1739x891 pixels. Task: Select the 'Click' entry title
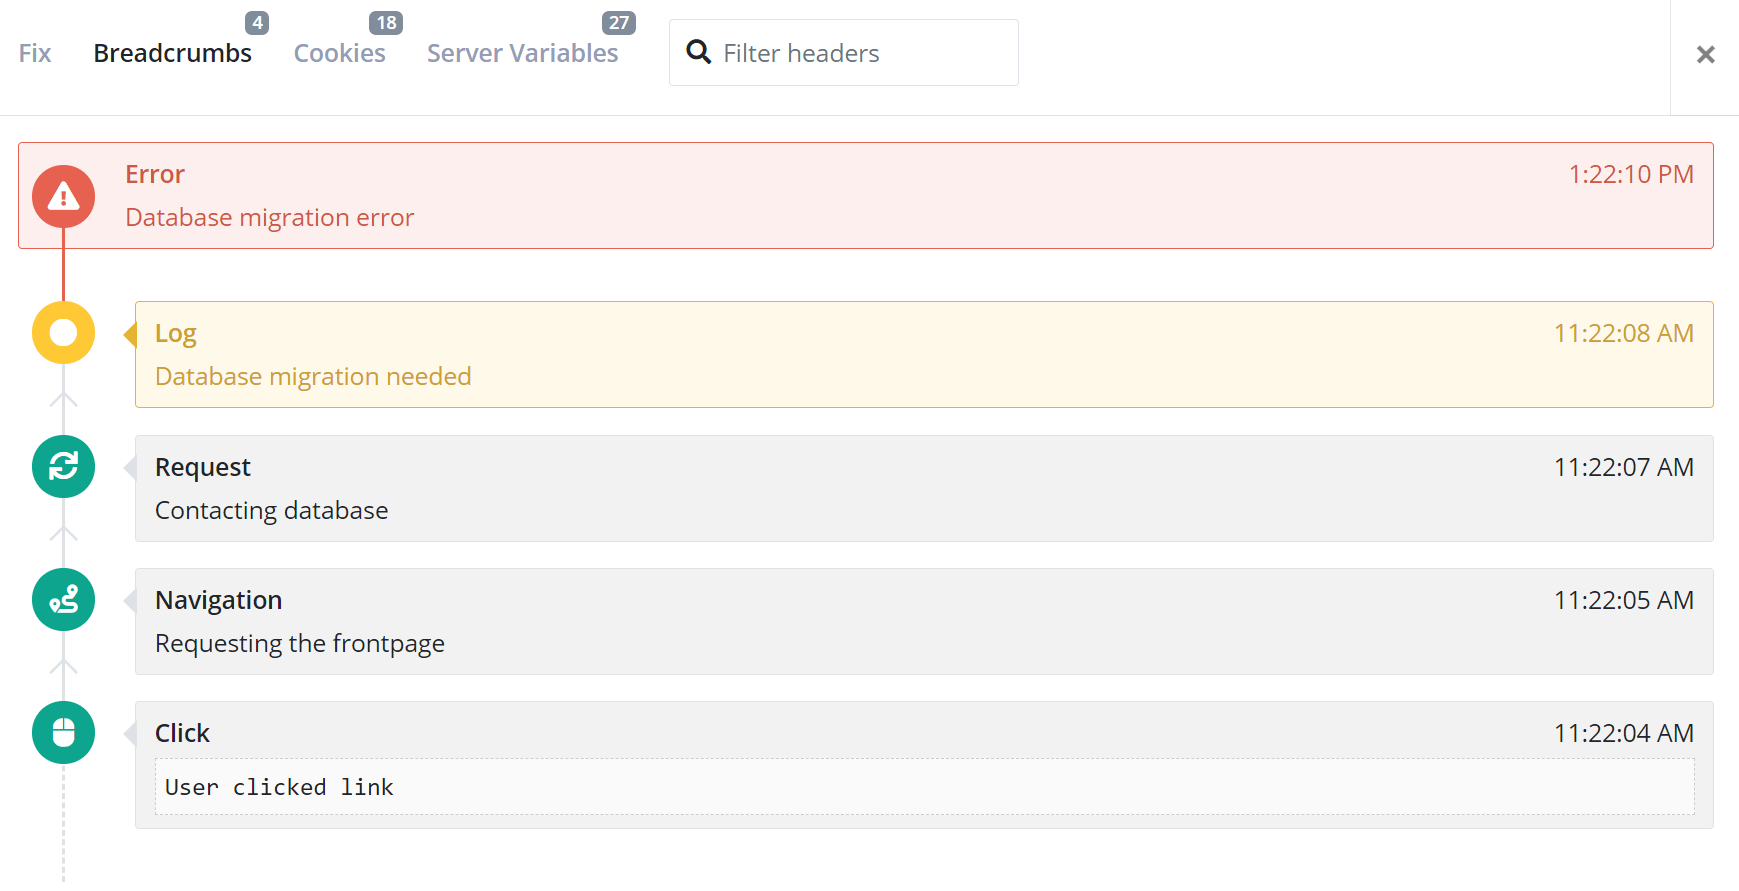tap(182, 733)
